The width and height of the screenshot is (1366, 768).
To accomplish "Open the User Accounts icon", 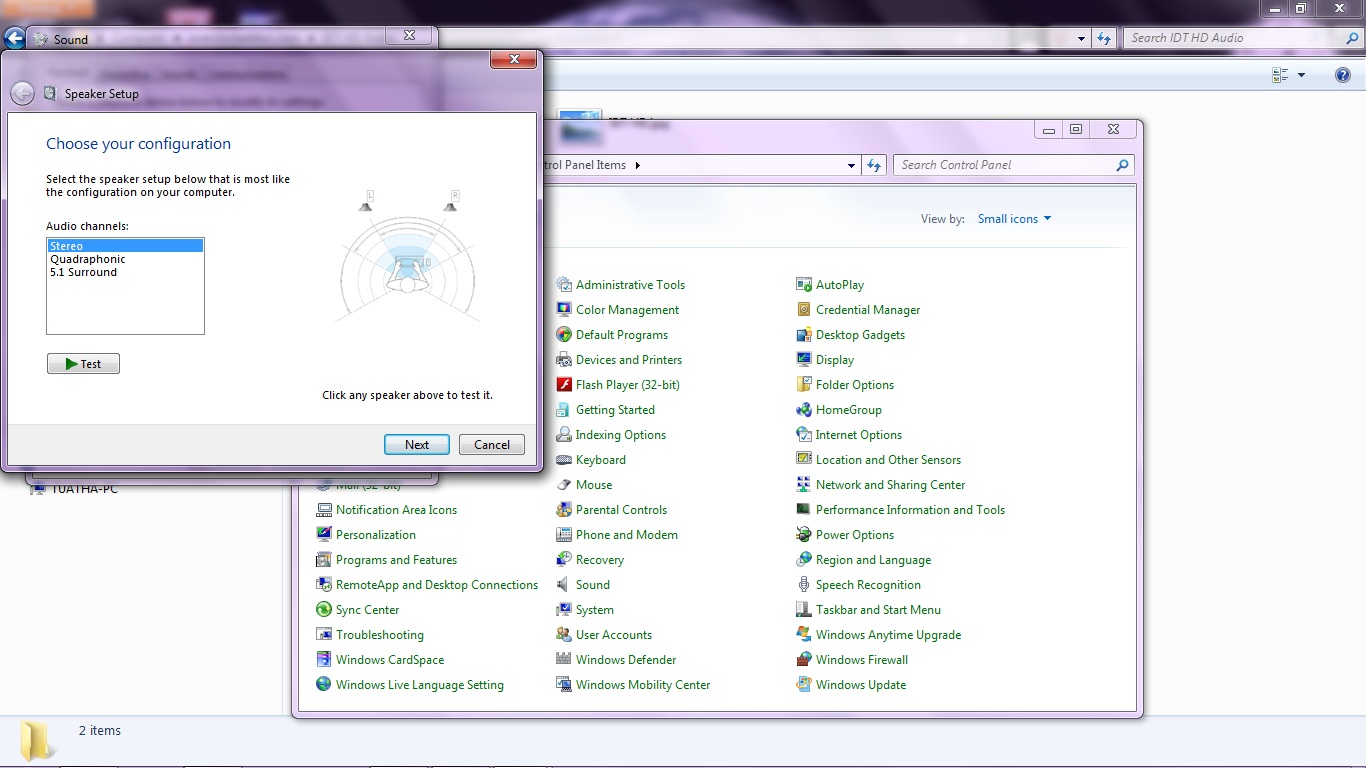I will point(564,635).
